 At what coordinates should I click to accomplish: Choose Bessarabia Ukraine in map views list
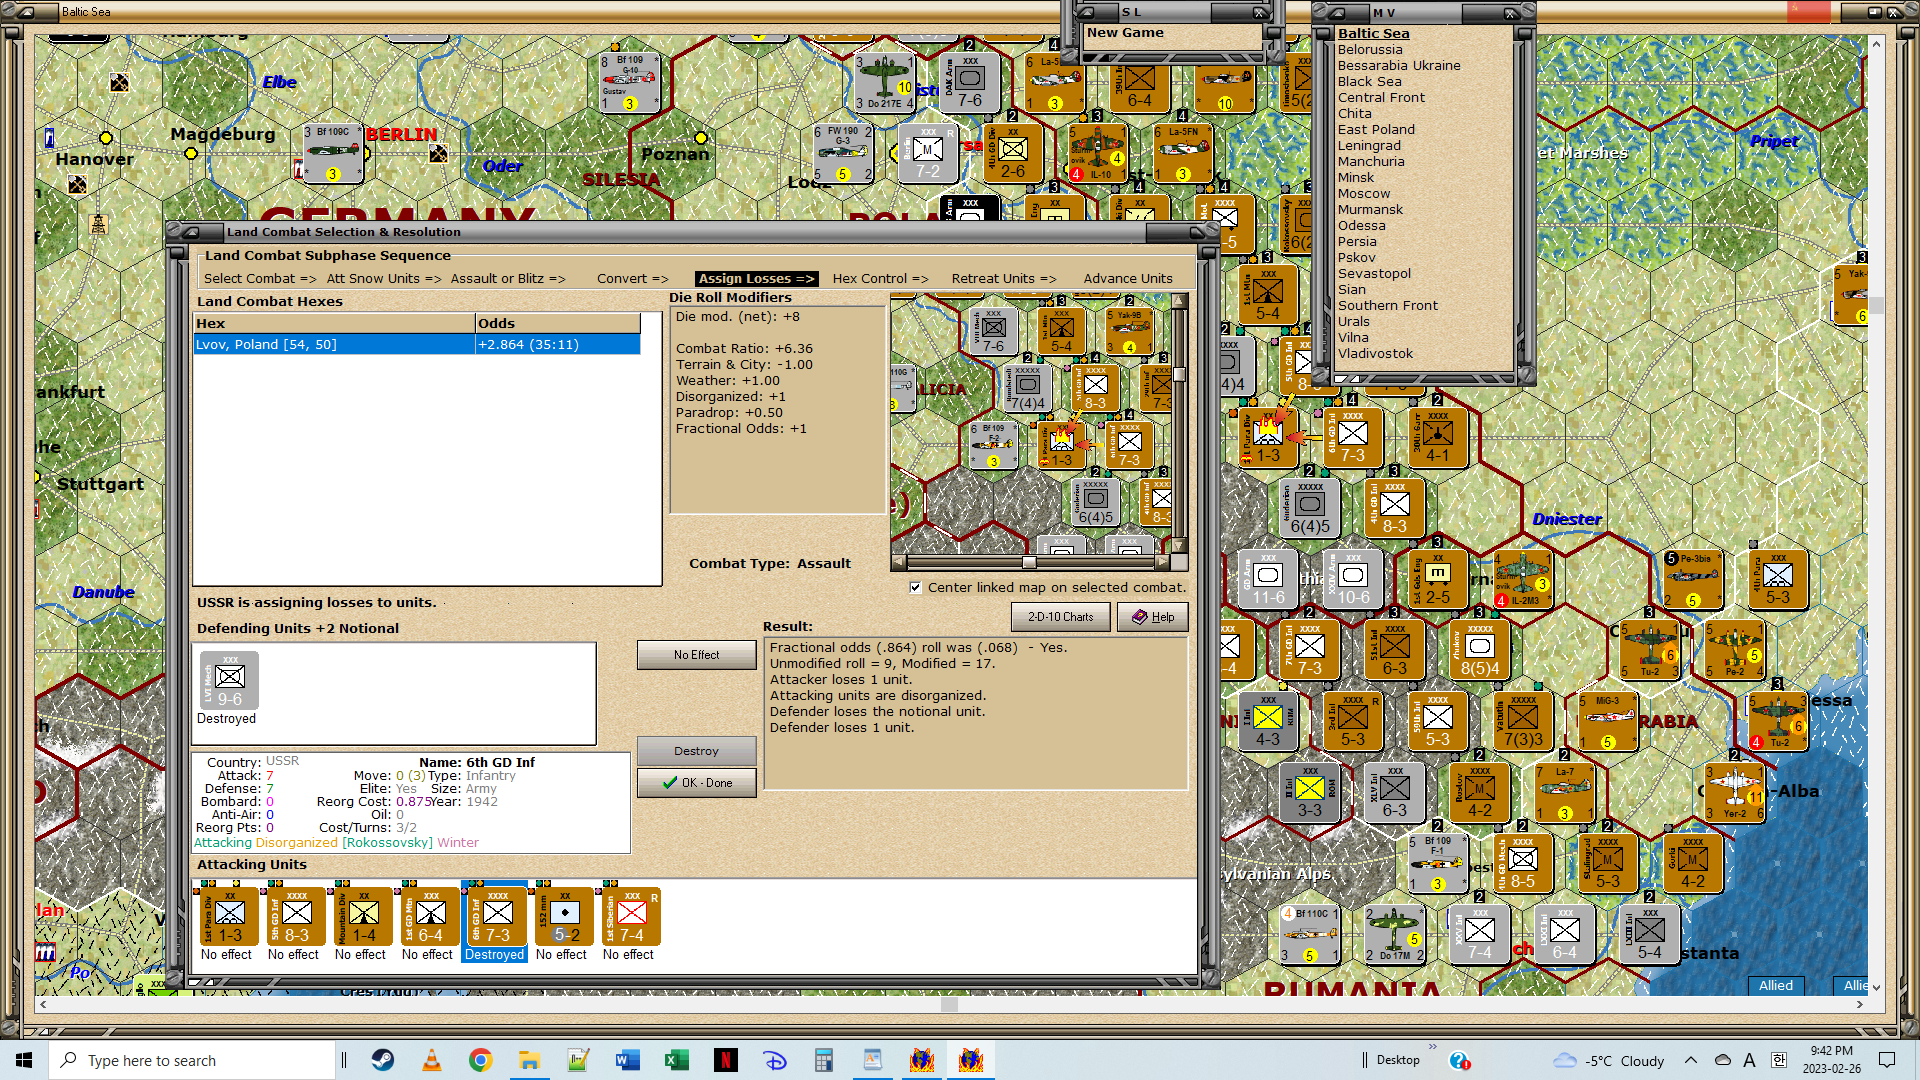tap(1399, 66)
